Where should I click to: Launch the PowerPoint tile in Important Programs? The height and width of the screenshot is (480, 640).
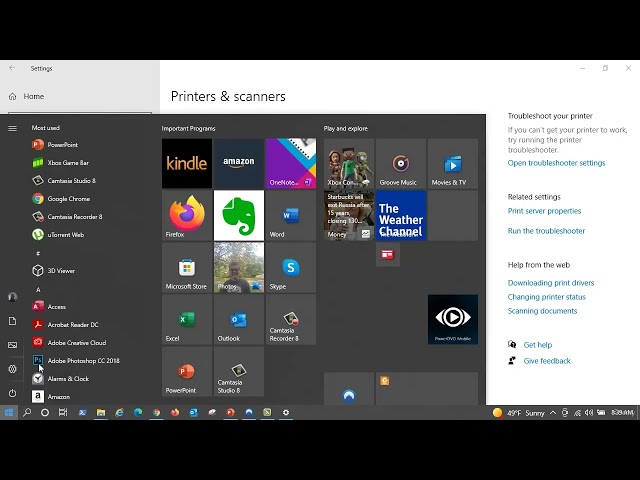[x=187, y=371]
